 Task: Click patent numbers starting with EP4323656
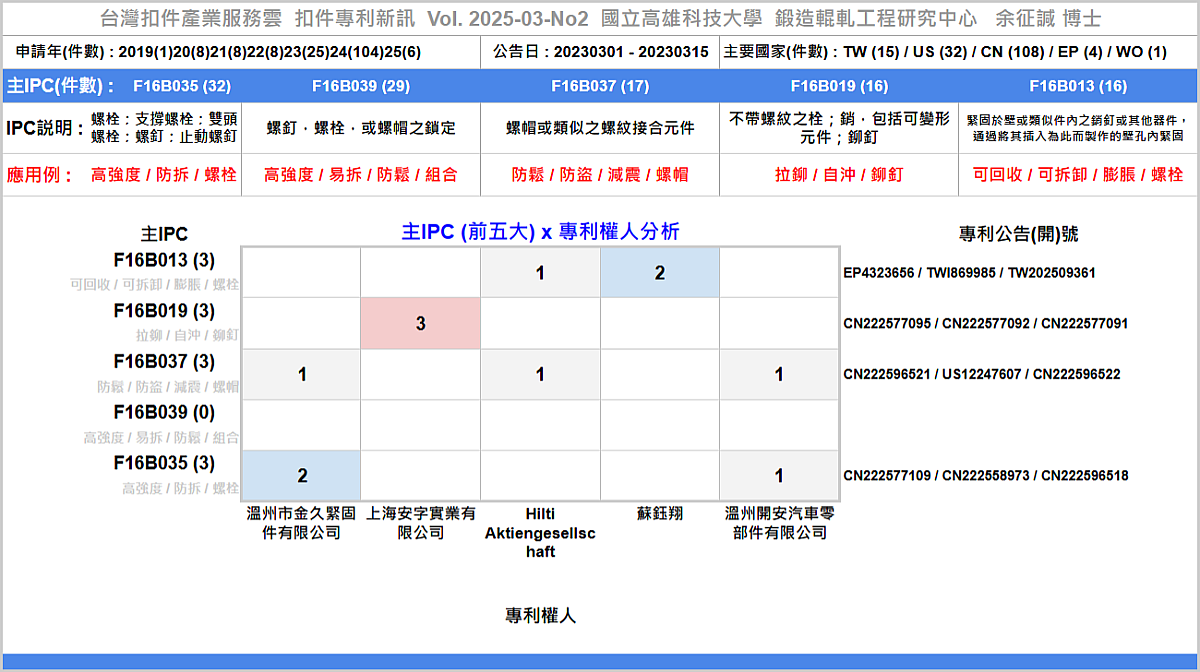pos(970,272)
